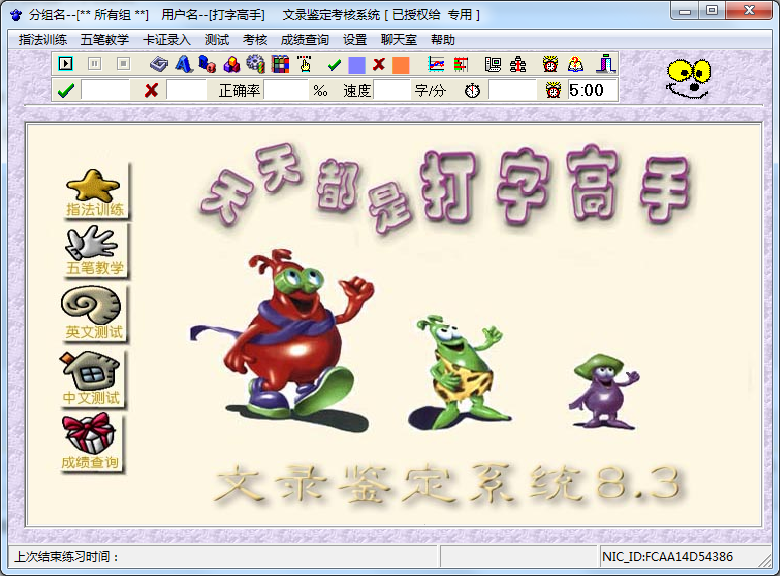780x576 pixels.
Task: Click the yellow smiley face mascot
Action: [688, 77]
